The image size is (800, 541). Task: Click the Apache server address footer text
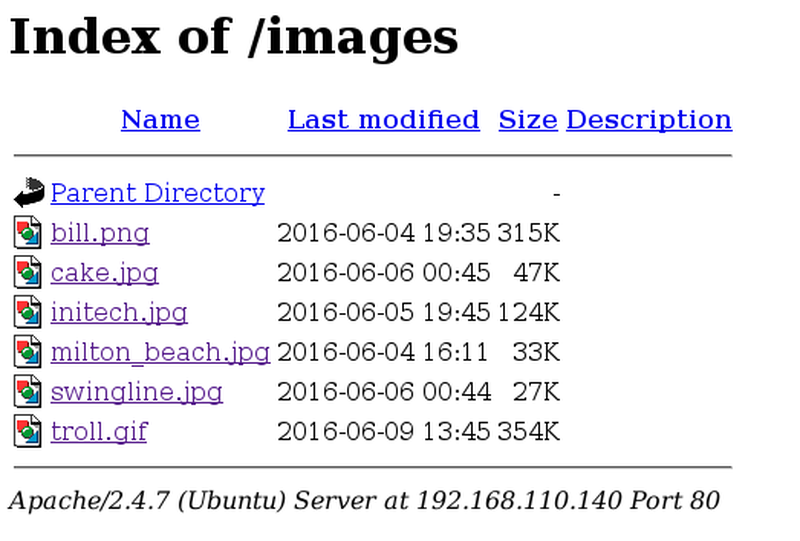point(363,499)
